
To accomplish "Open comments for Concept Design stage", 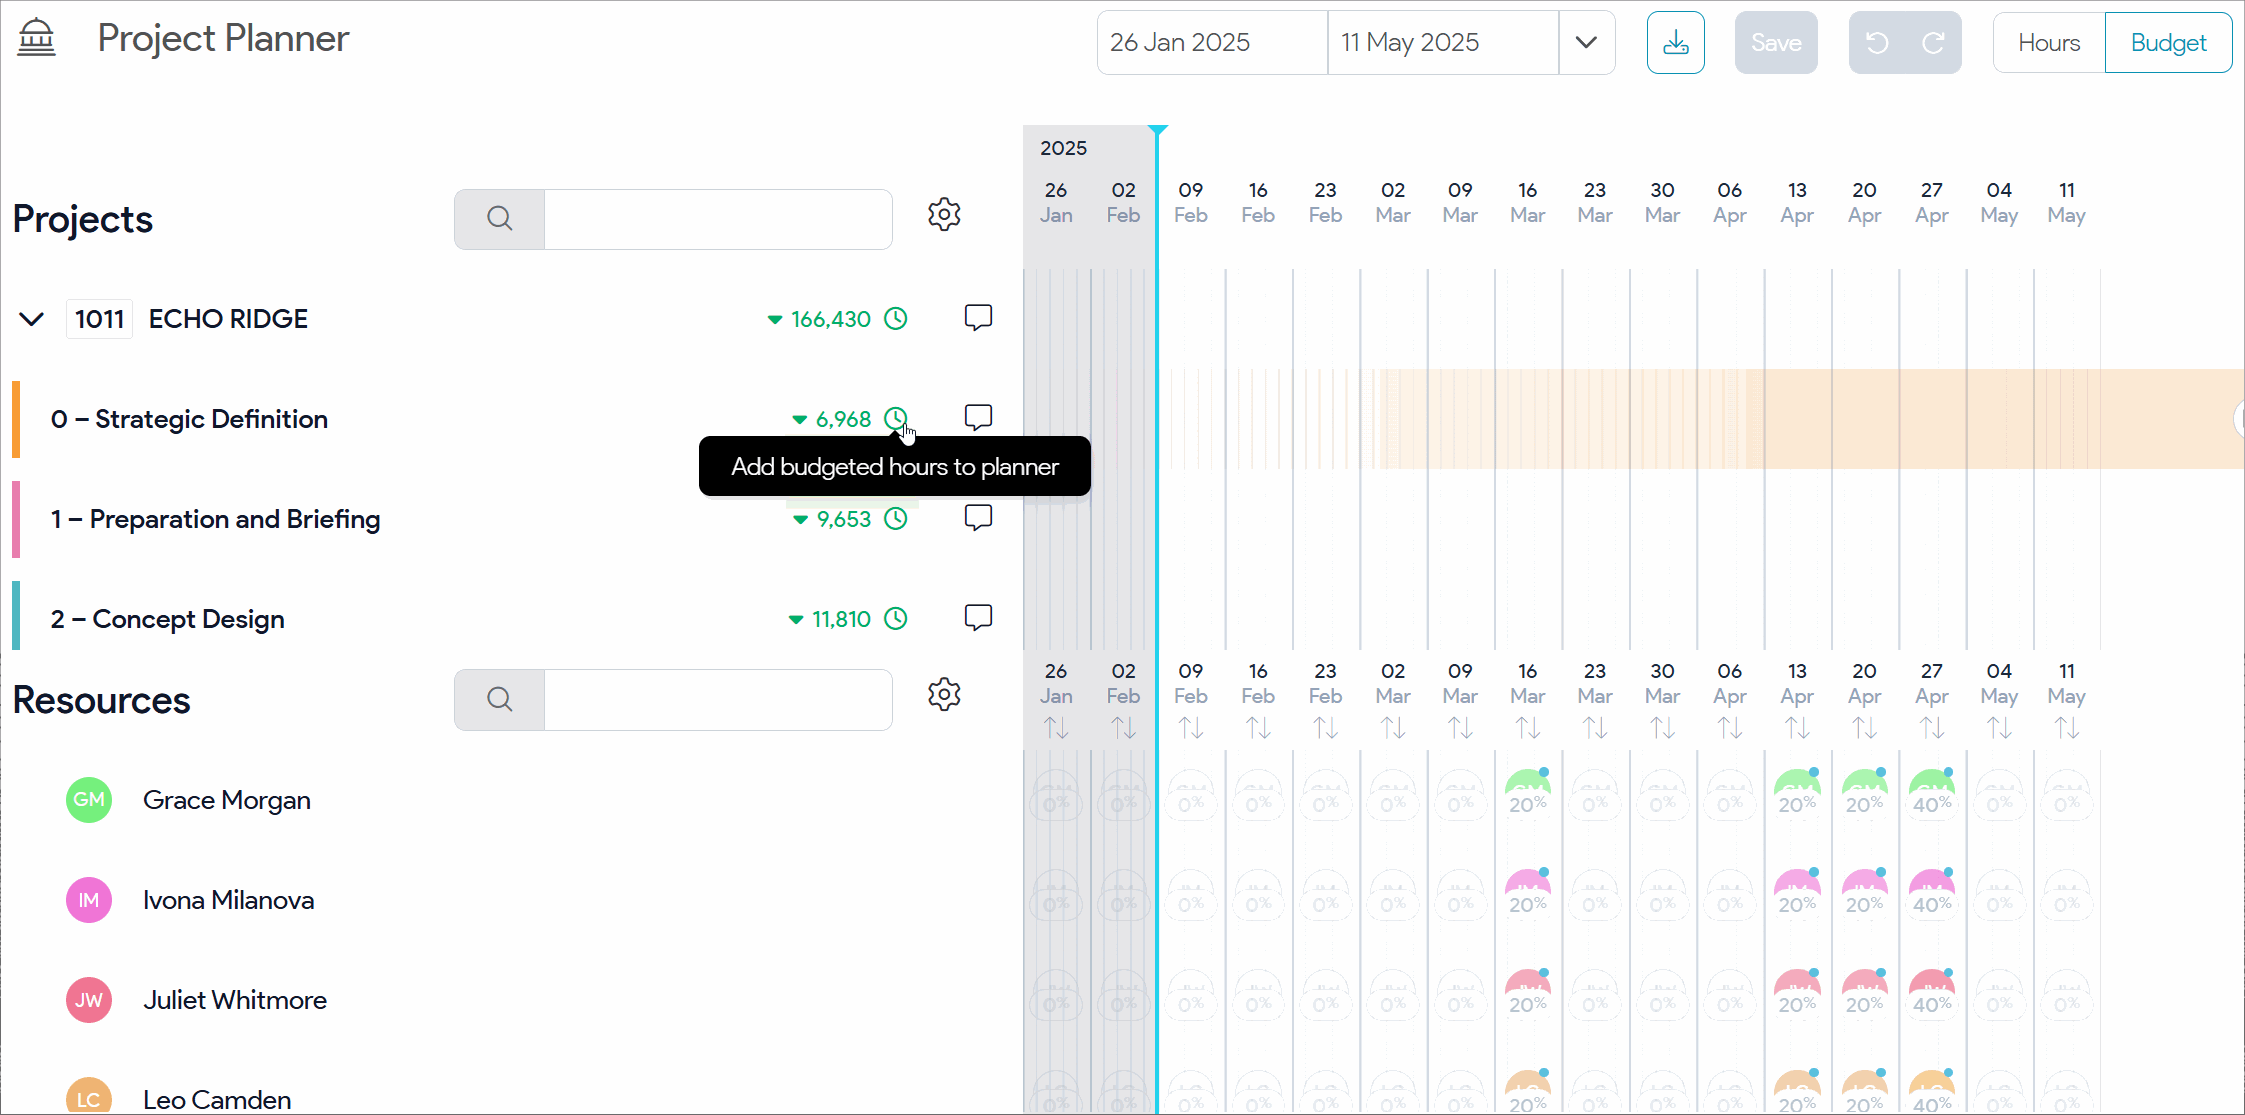I will [x=978, y=618].
